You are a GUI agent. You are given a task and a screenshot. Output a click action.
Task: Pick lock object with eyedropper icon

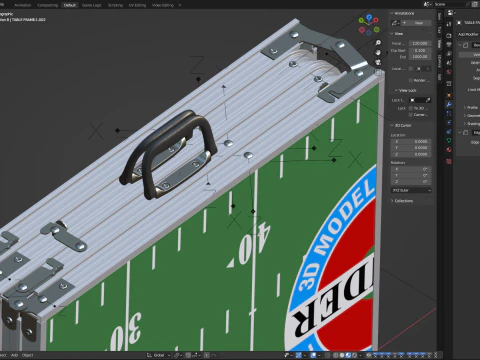coord(428,100)
